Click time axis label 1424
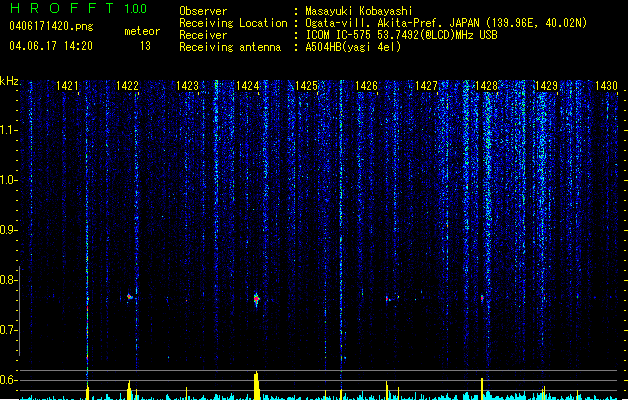This screenshot has height=400, width=629. (x=248, y=85)
